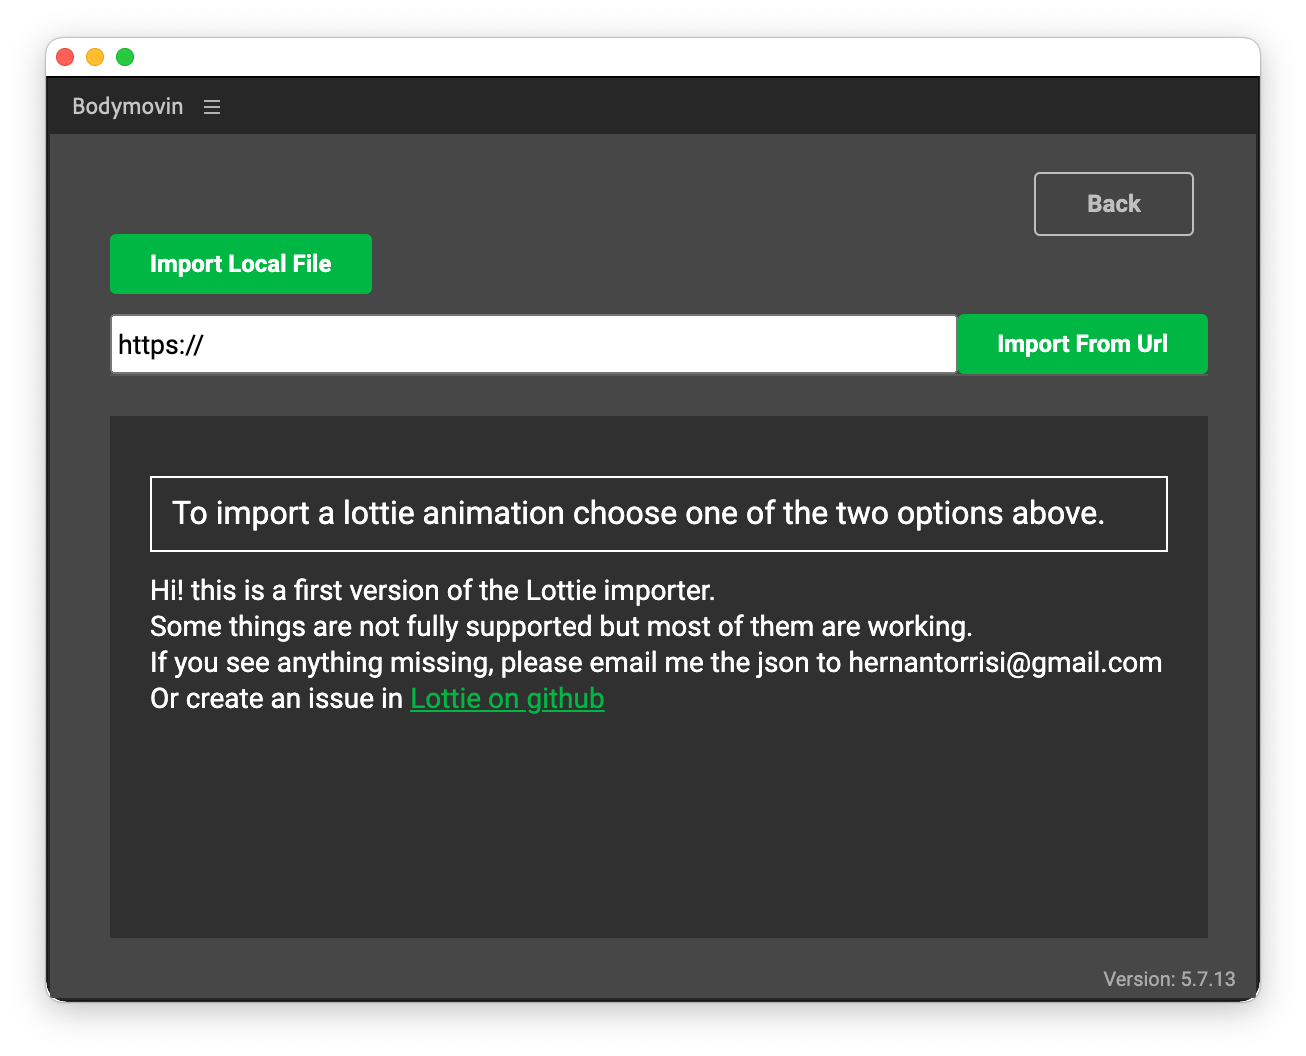The image size is (1306, 1056).
Task: Click Import Local File button
Action: coord(241,264)
